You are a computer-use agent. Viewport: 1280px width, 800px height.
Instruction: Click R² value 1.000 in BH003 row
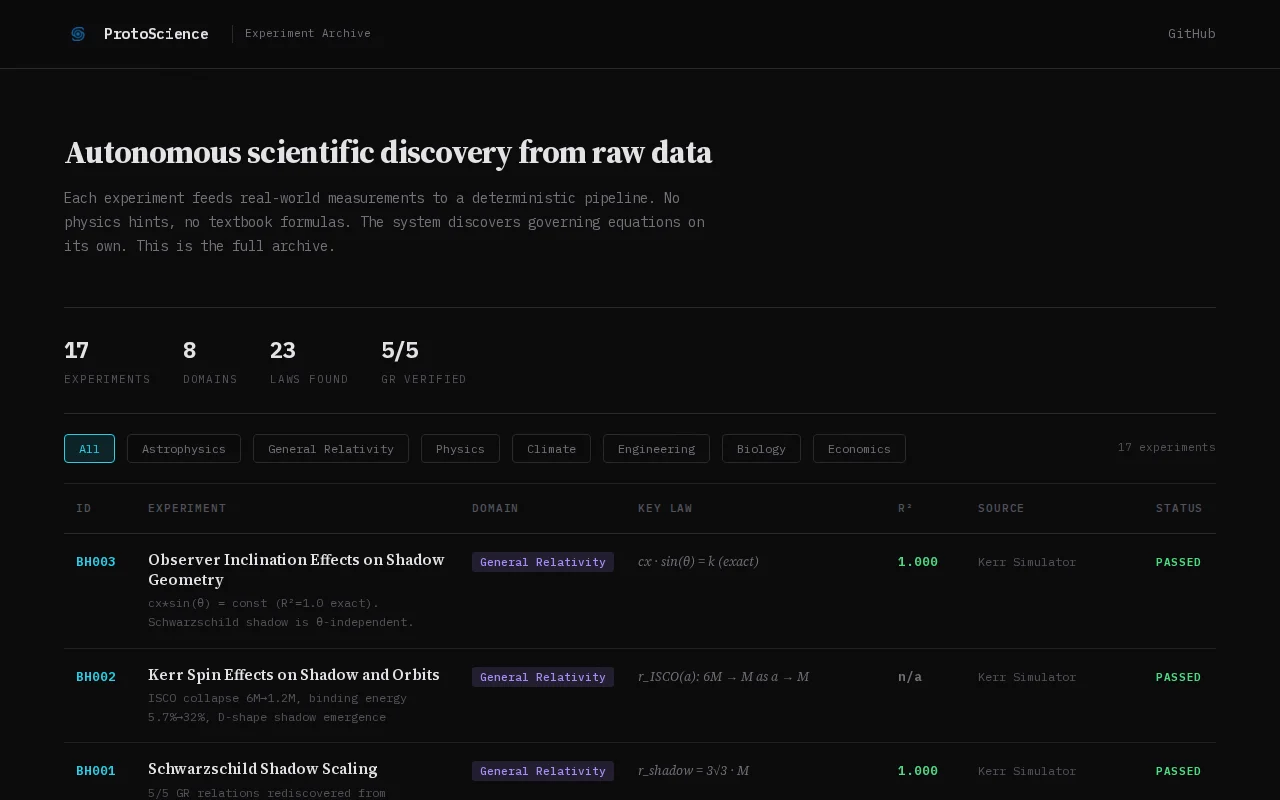tap(918, 562)
